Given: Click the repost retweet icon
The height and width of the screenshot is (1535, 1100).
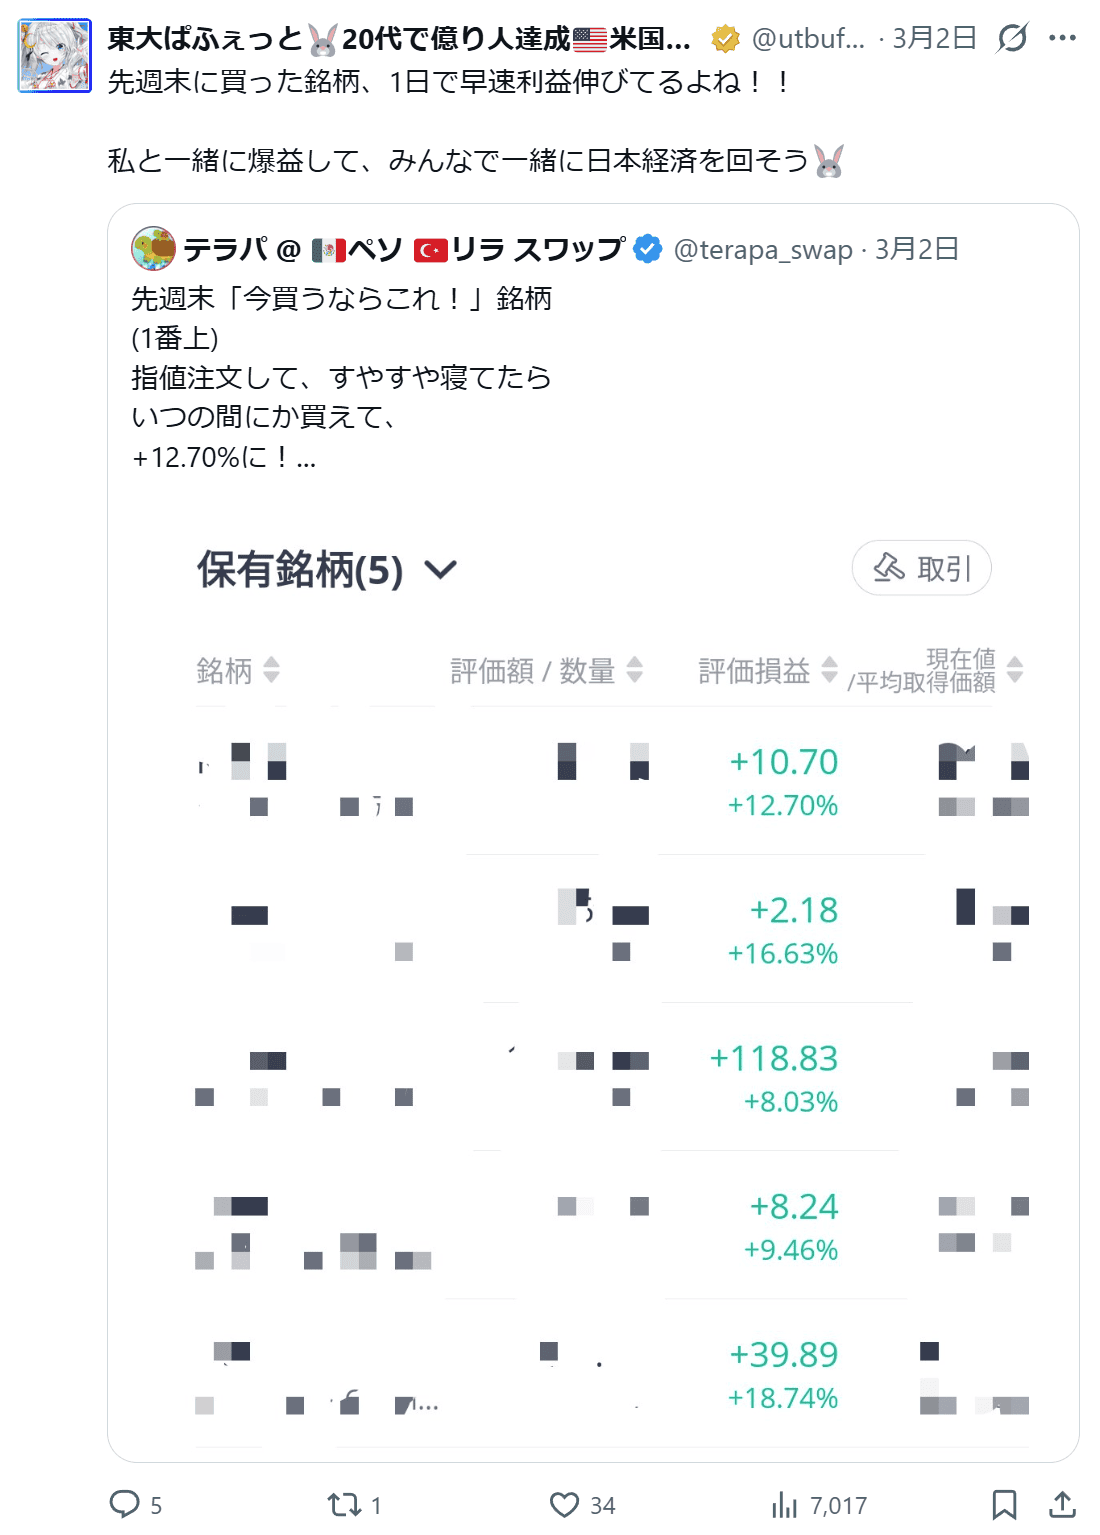Looking at the screenshot, I should coord(344,1504).
